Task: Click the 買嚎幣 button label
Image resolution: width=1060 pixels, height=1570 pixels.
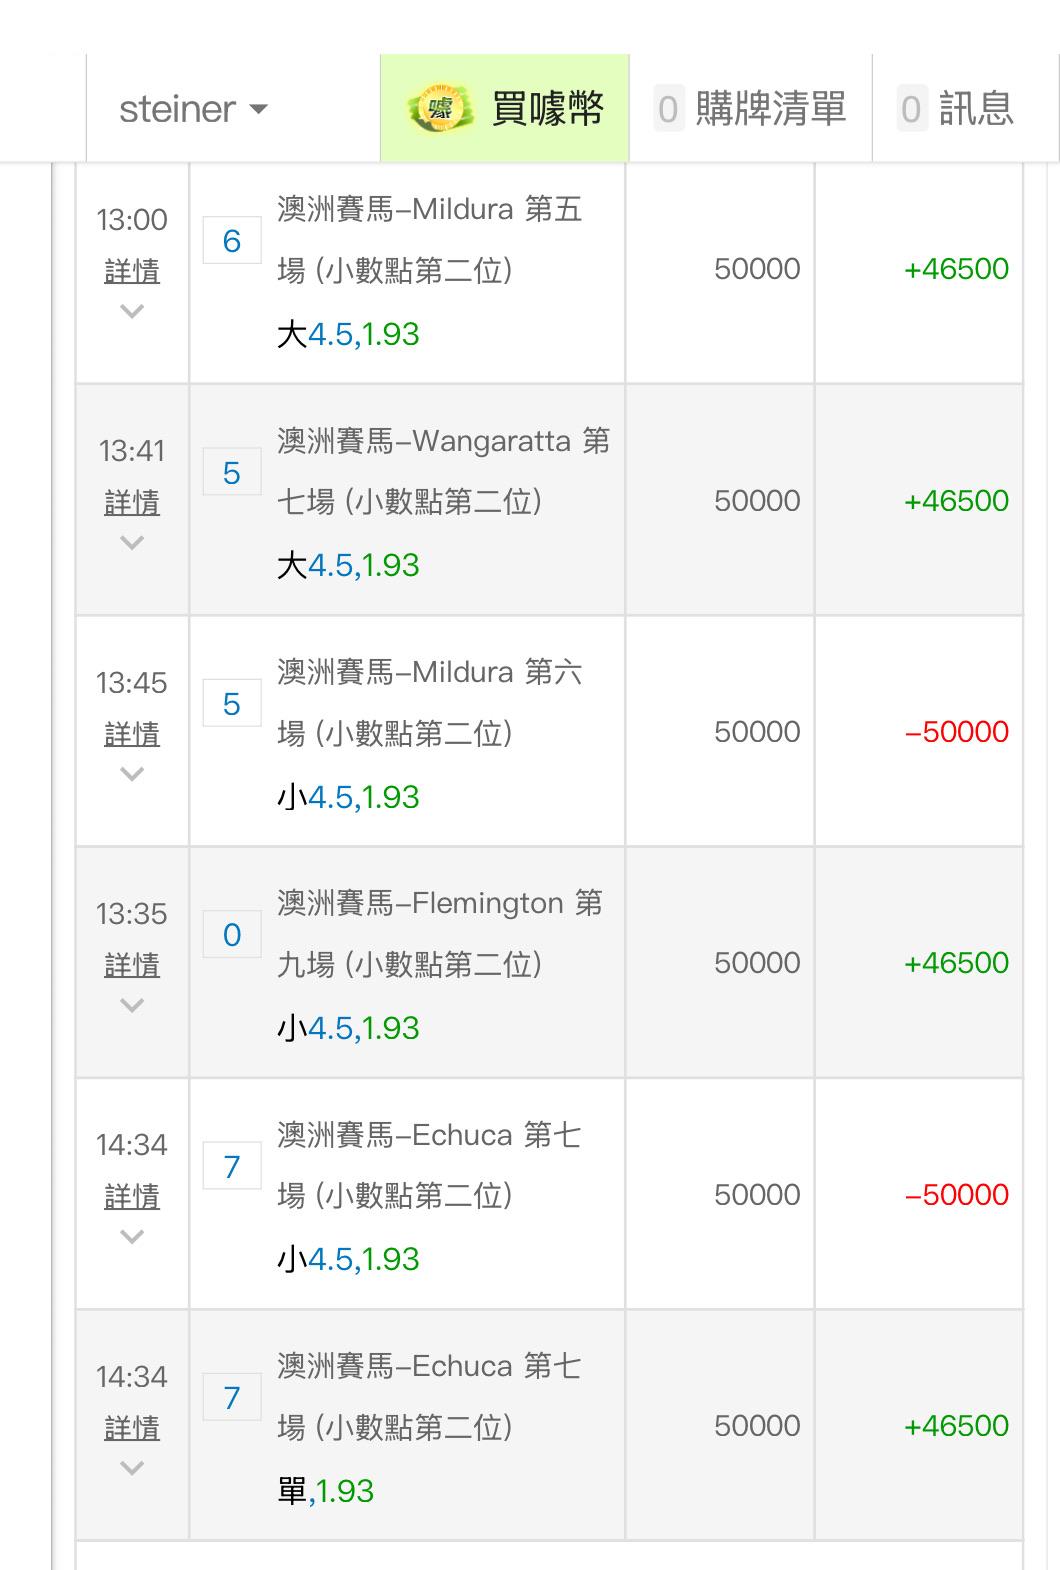Action: click(x=548, y=108)
